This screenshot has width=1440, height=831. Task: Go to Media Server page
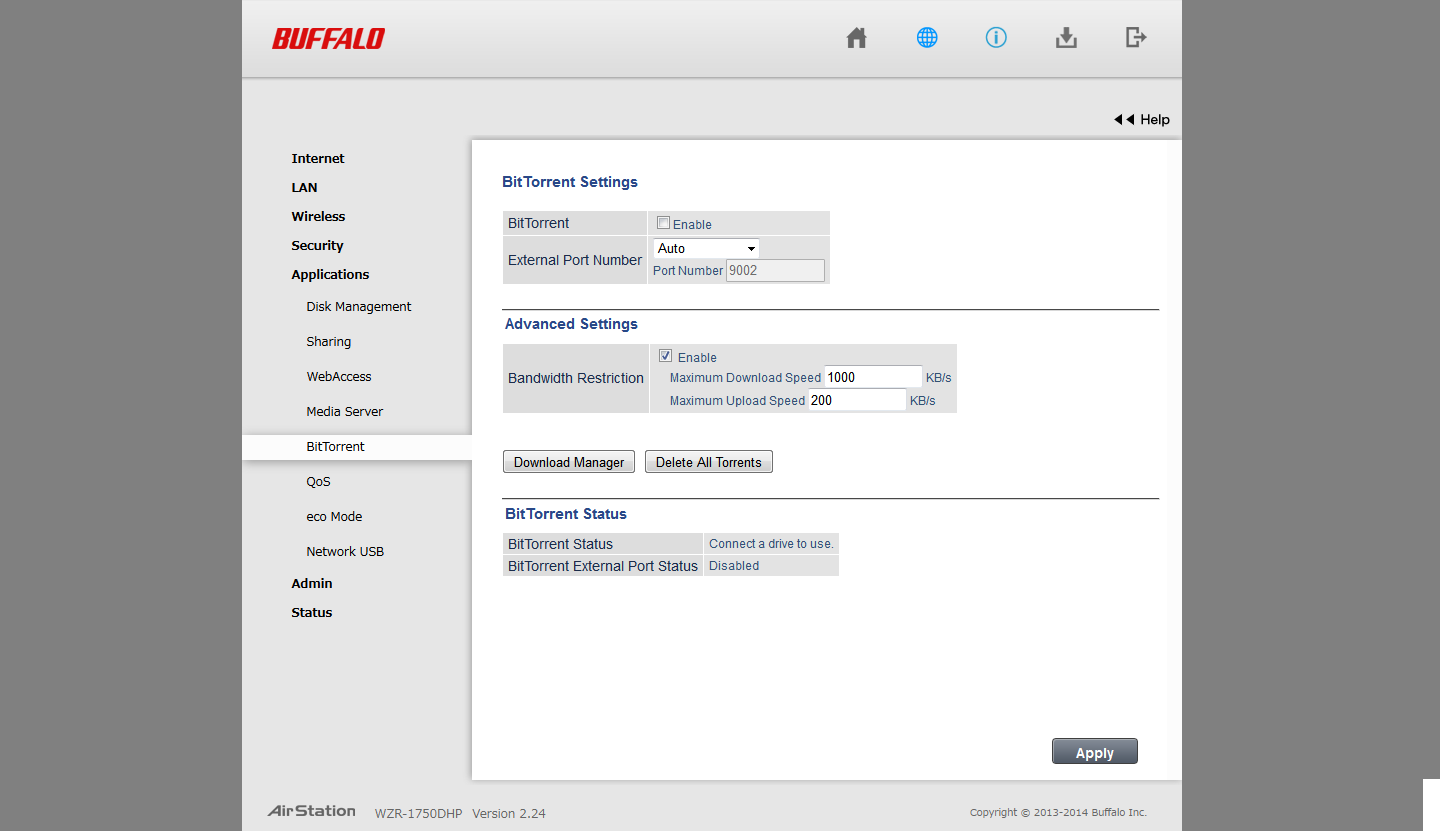pyautogui.click(x=344, y=411)
